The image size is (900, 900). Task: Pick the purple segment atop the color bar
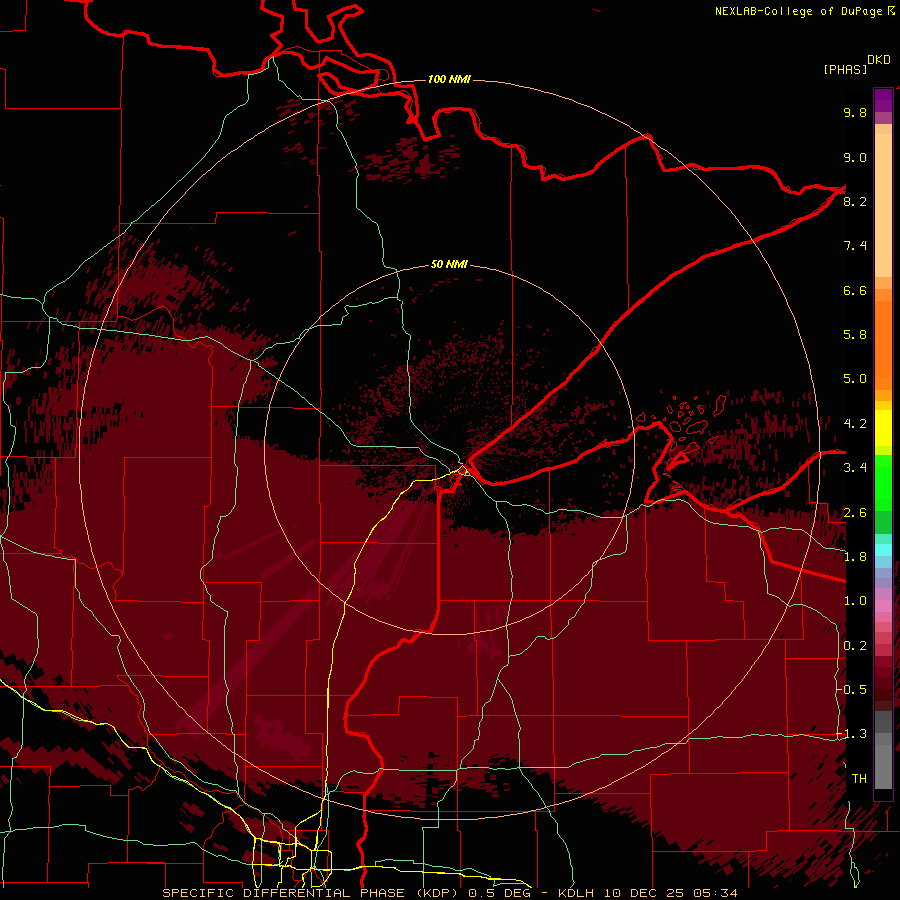tap(883, 100)
